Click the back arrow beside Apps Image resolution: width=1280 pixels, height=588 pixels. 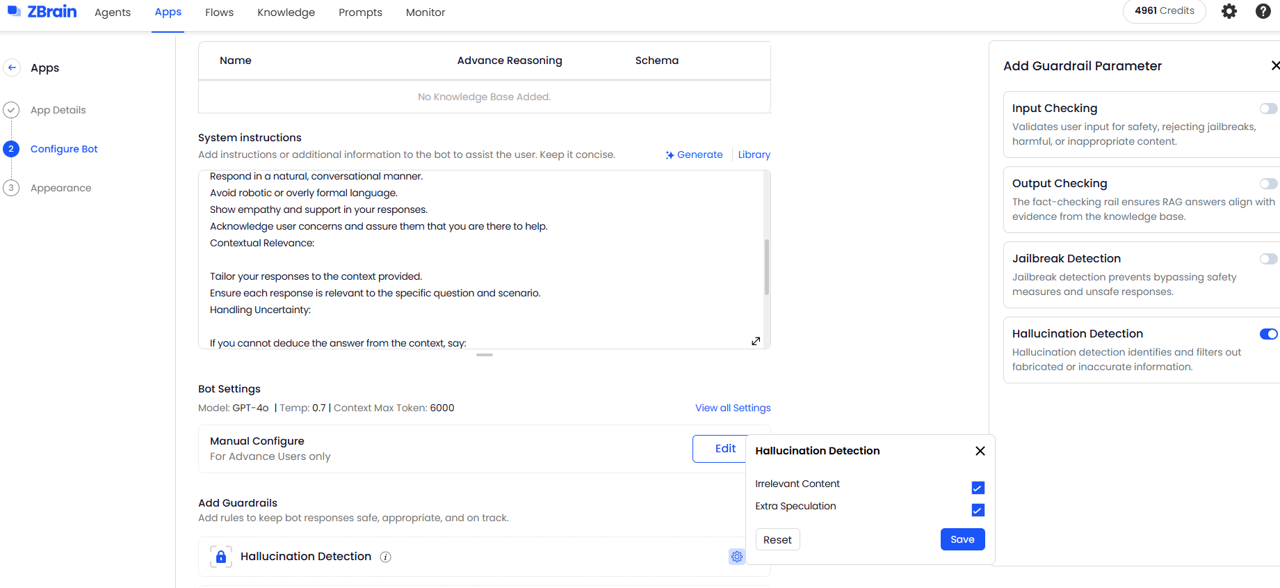12,68
